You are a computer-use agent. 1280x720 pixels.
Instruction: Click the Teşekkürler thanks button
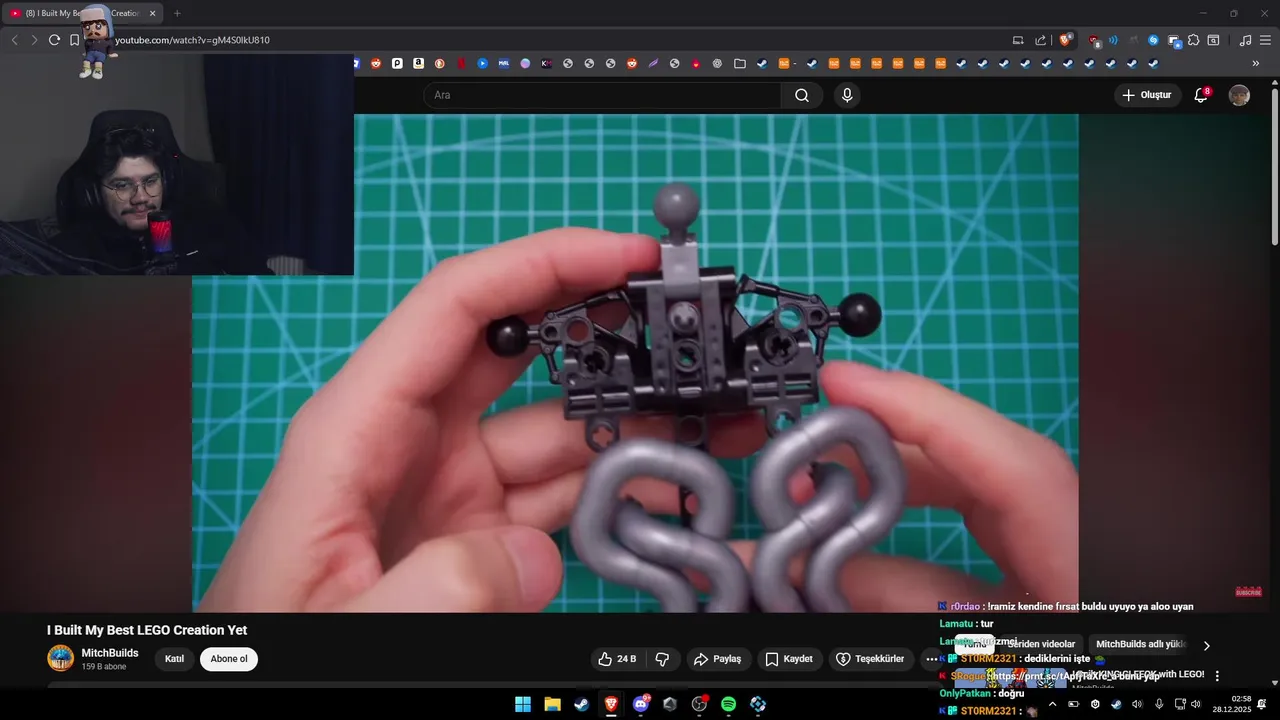(870, 659)
